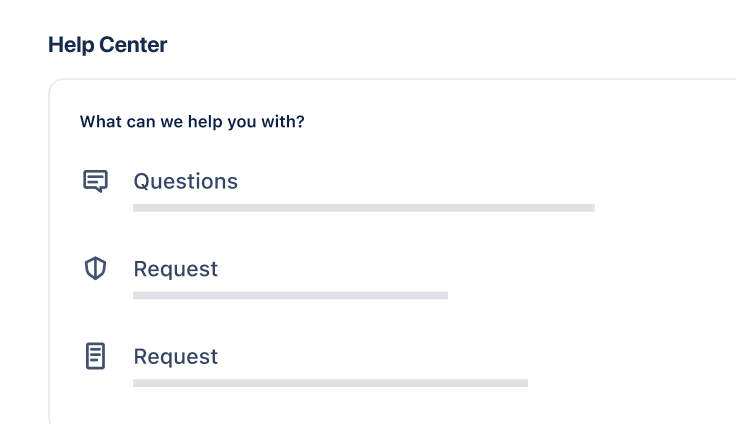
Task: Click the gray bar under the shield Request
Action: click(x=290, y=296)
